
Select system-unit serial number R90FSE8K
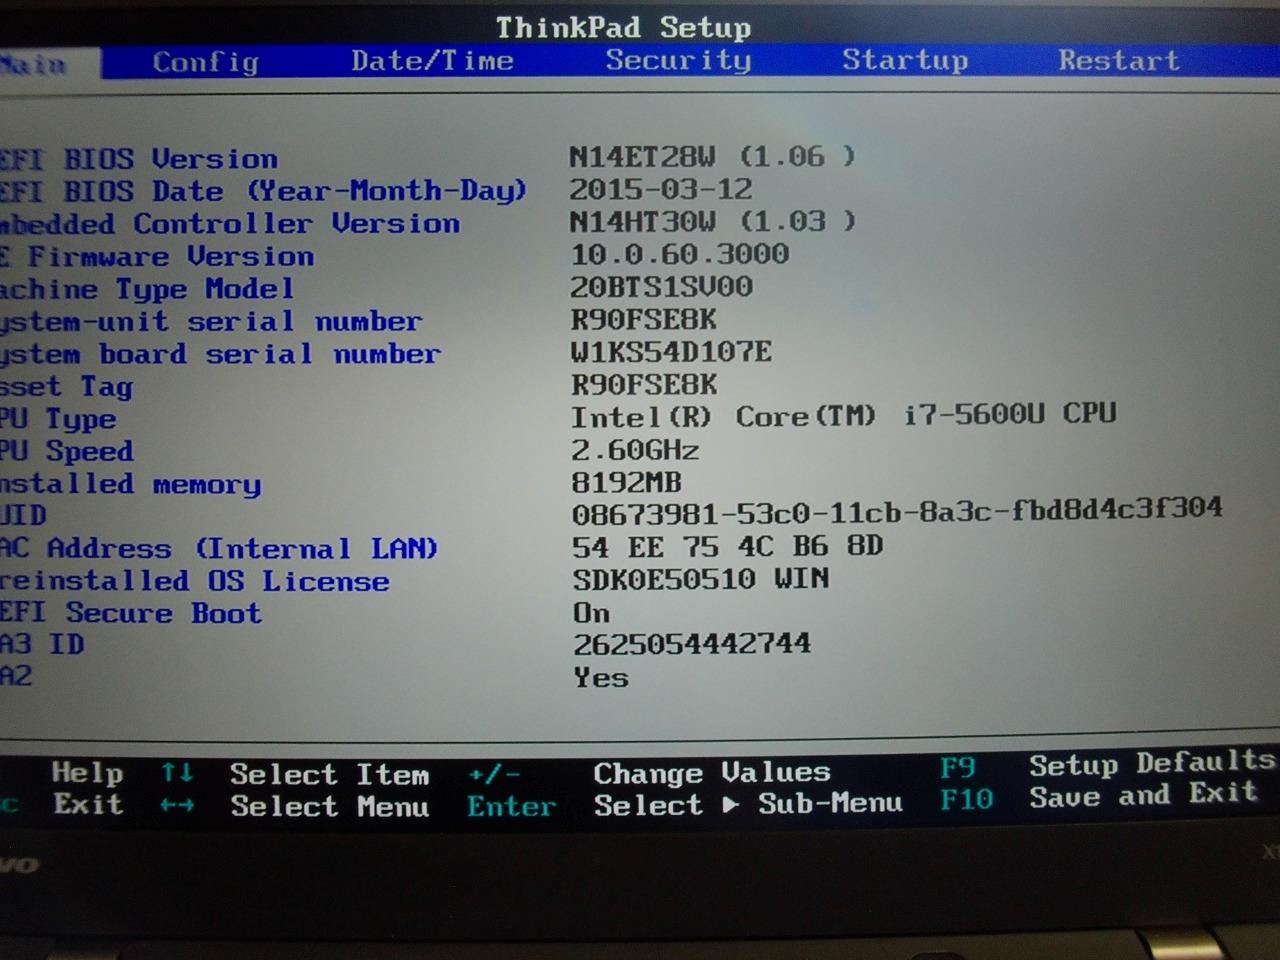(644, 320)
